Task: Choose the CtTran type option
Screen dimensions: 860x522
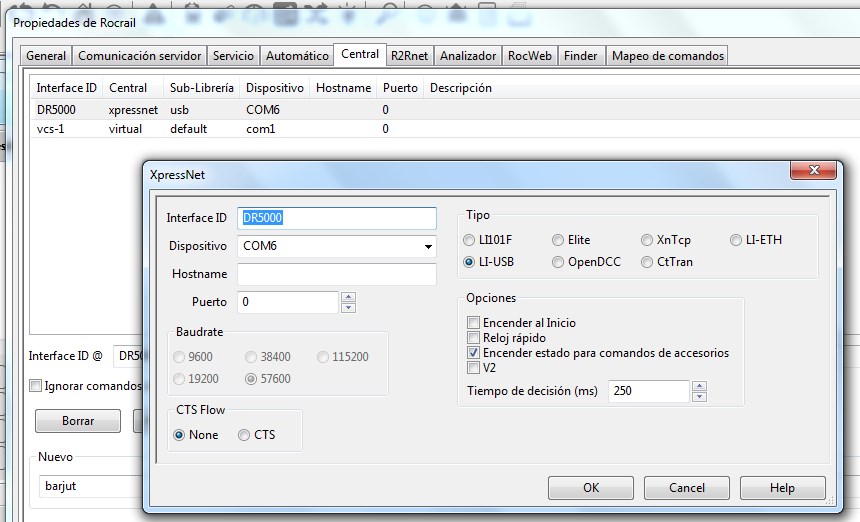Action: [x=647, y=262]
